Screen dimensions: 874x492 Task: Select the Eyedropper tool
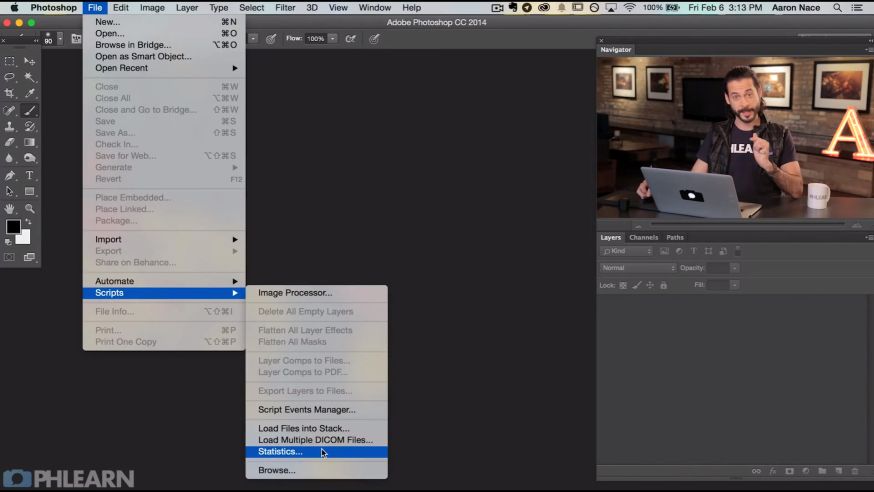tap(30, 93)
